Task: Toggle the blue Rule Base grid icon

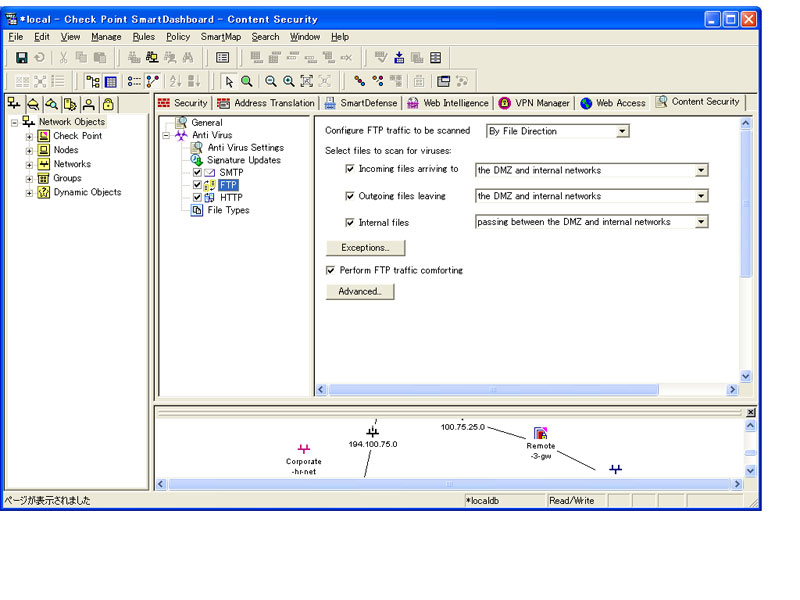Action: coord(110,81)
